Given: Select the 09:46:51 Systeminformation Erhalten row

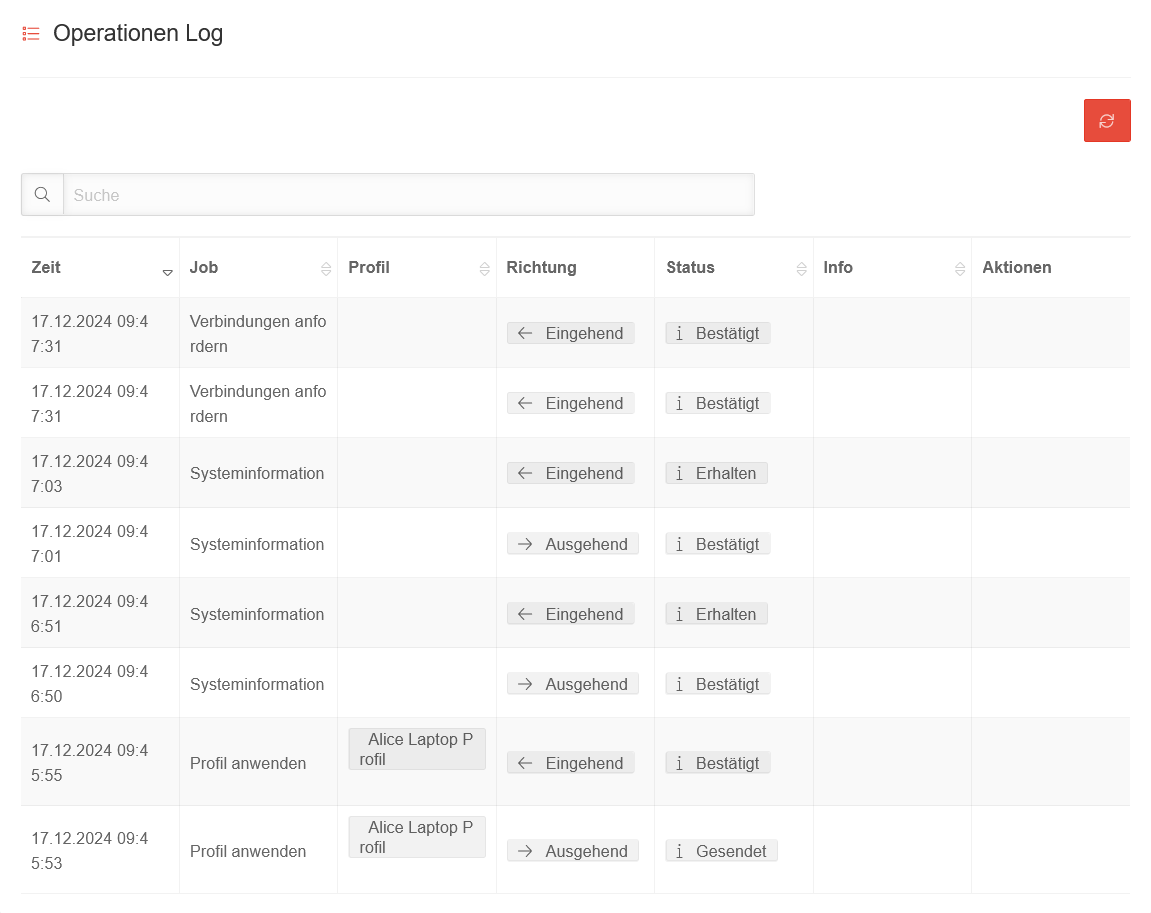Looking at the screenshot, I should coord(257,614).
